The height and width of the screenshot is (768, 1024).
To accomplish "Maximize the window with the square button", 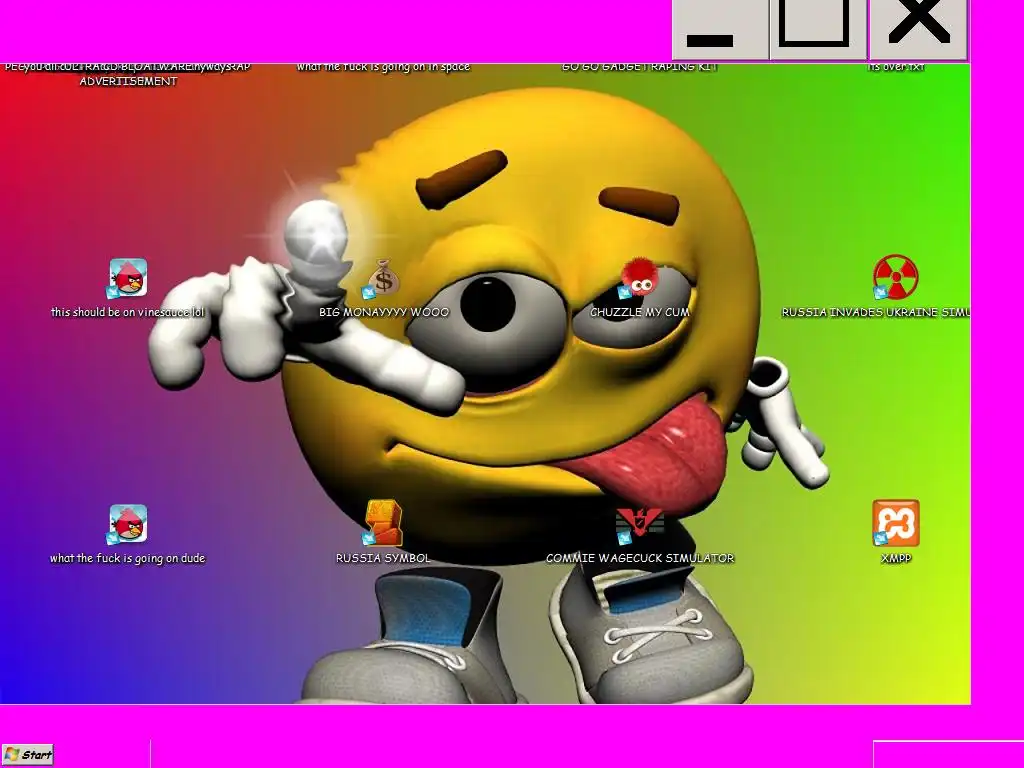I will (818, 29).
